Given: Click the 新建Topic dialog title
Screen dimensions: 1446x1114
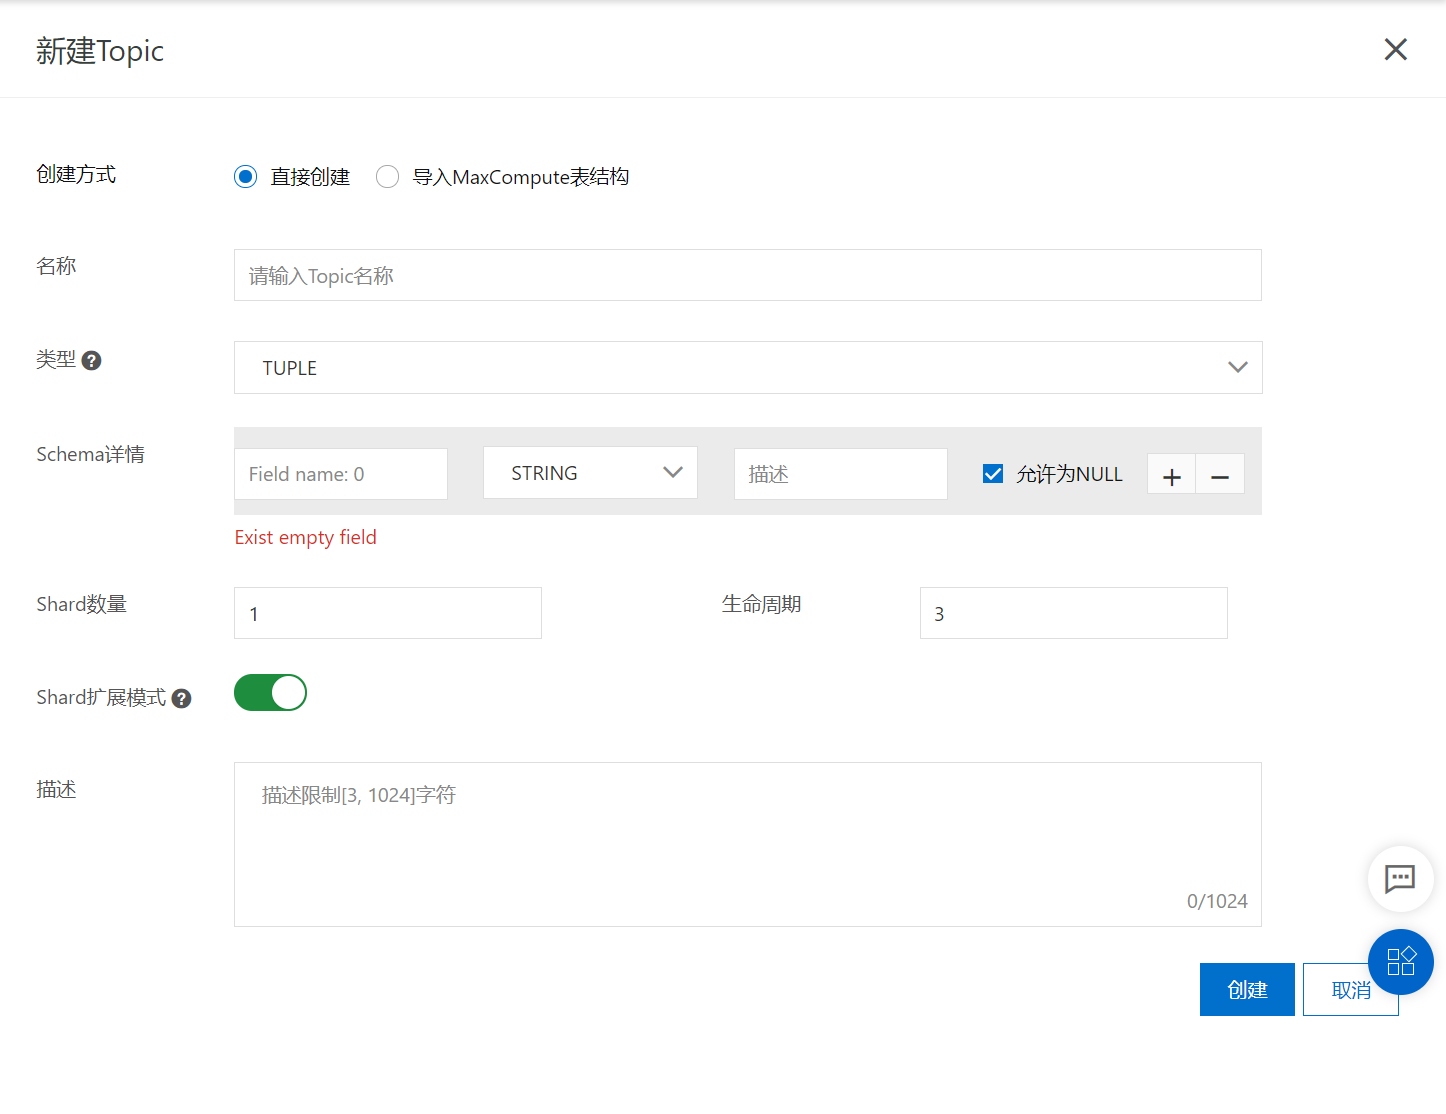Looking at the screenshot, I should tap(100, 51).
